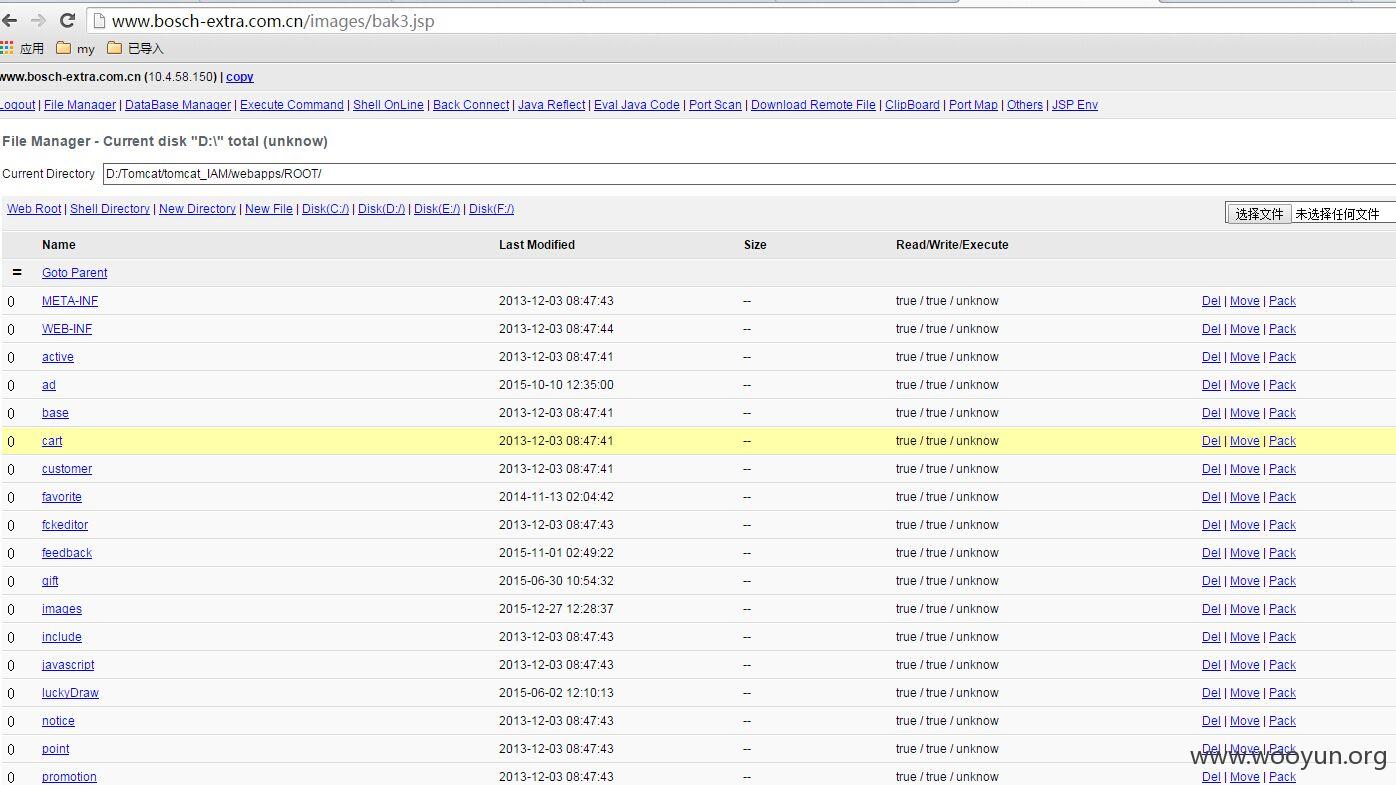Open the javascript folder

pos(68,665)
